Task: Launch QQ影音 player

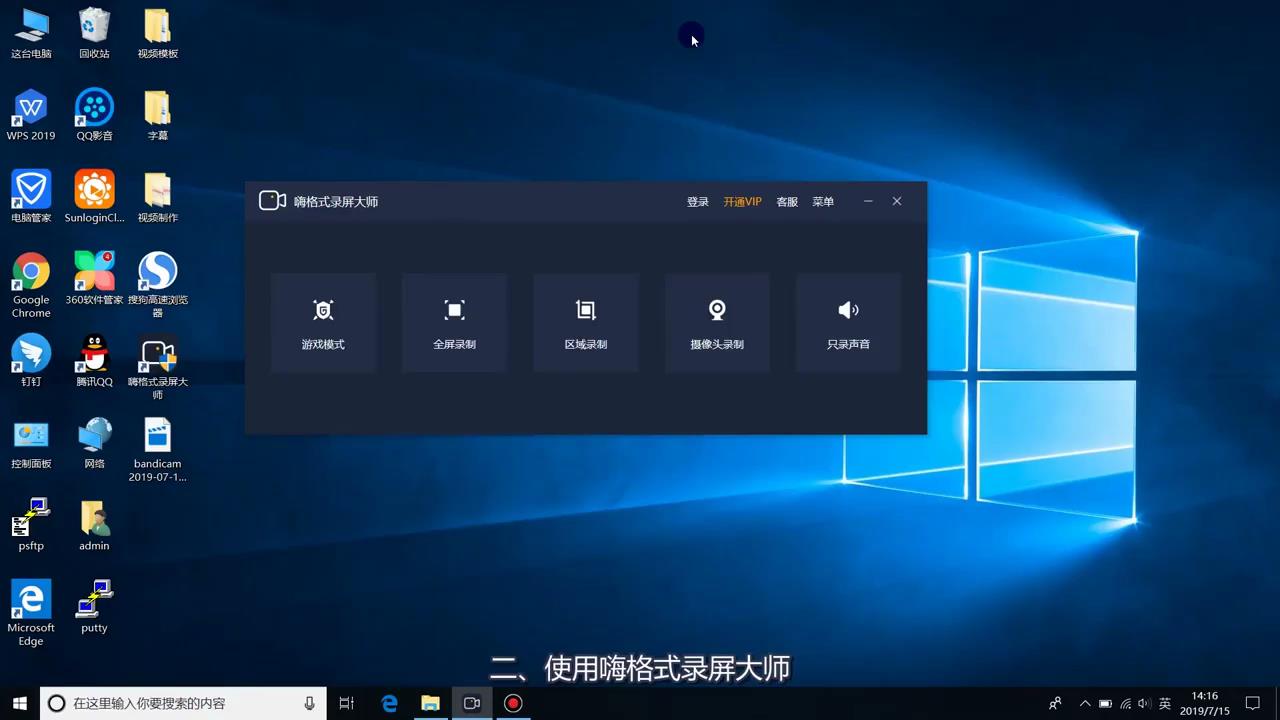Action: (94, 115)
